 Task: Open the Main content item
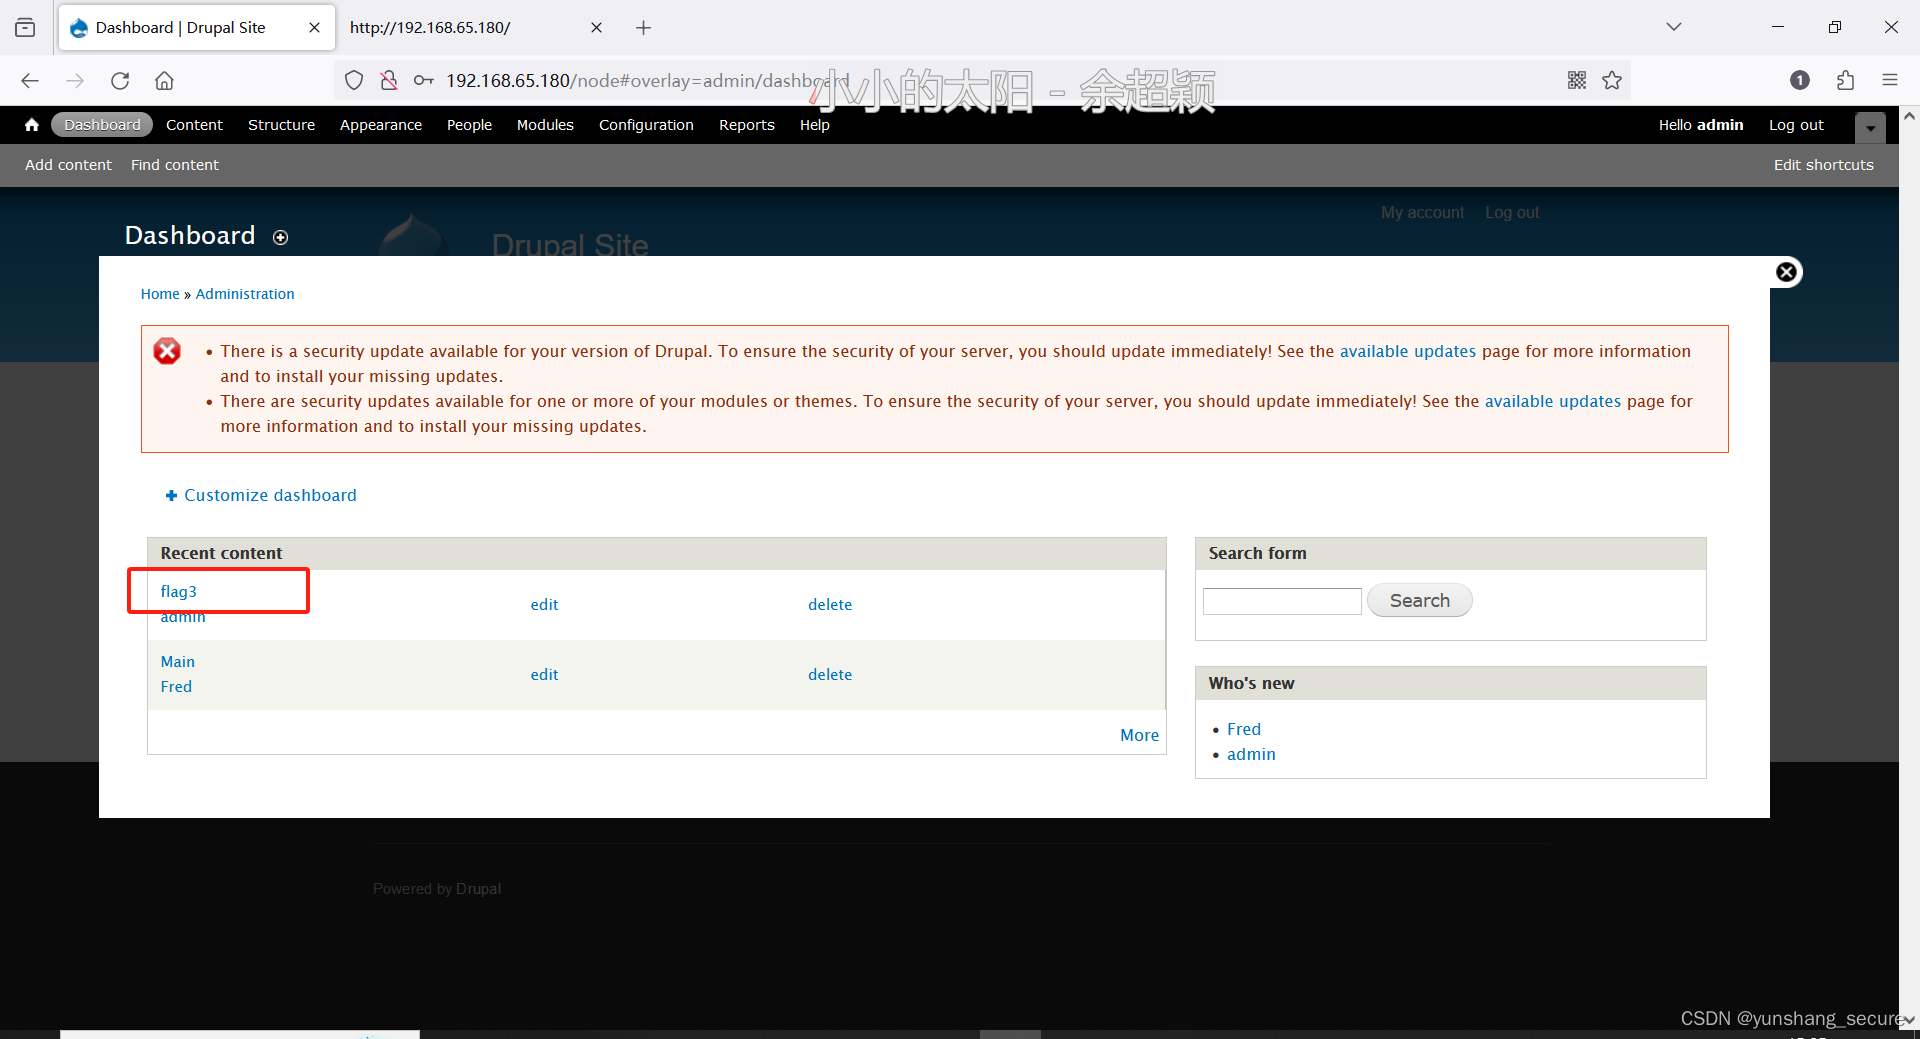(x=178, y=661)
